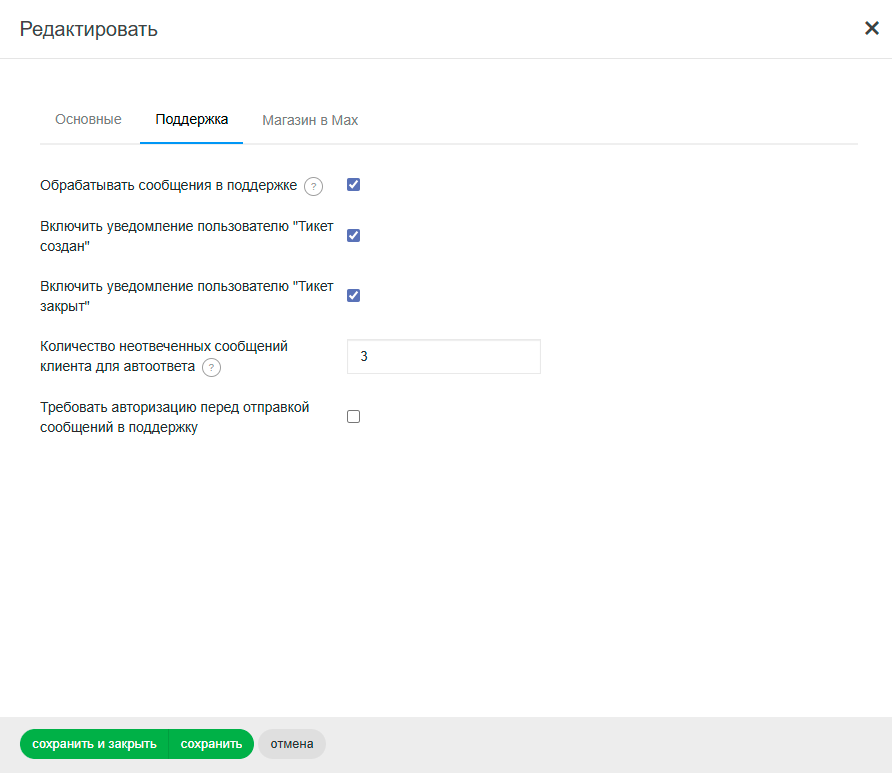Viewport: 892px width, 773px height.
Task: Click the help icon beside "Обрабатывать сообщения в поддержке"
Action: click(x=313, y=186)
